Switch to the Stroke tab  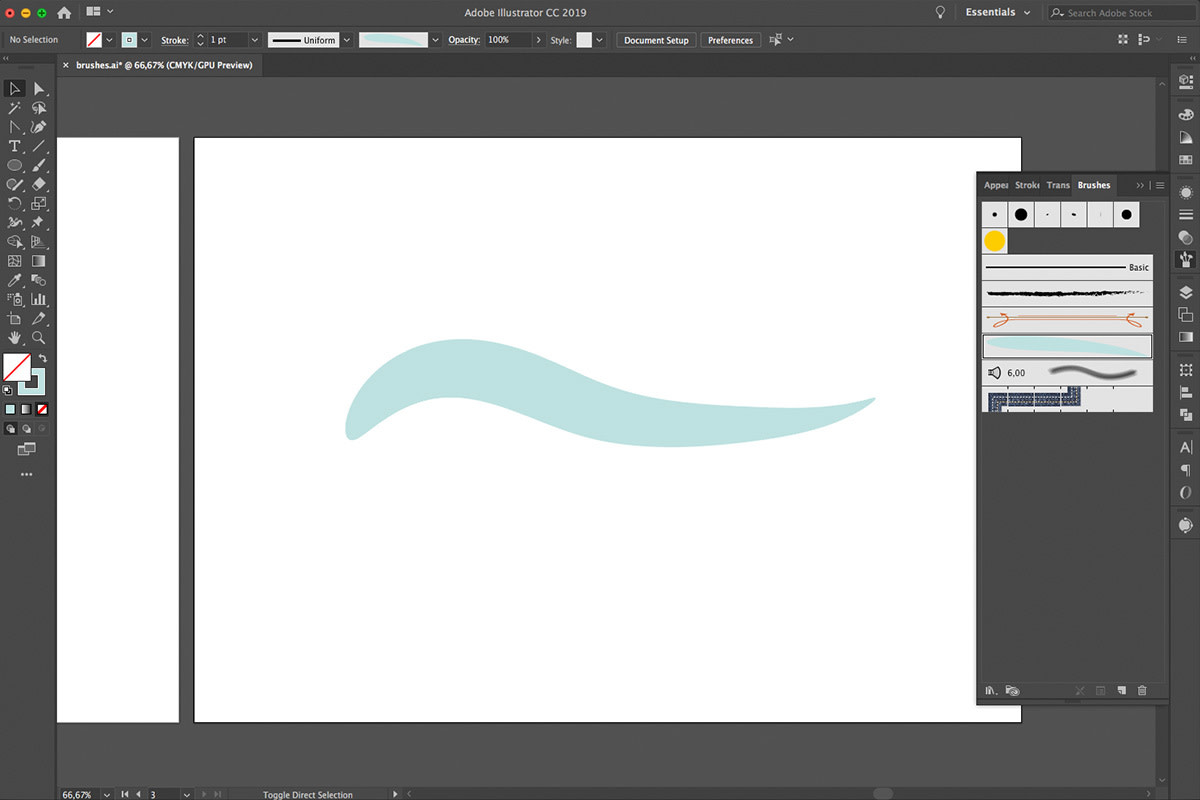[1027, 185]
